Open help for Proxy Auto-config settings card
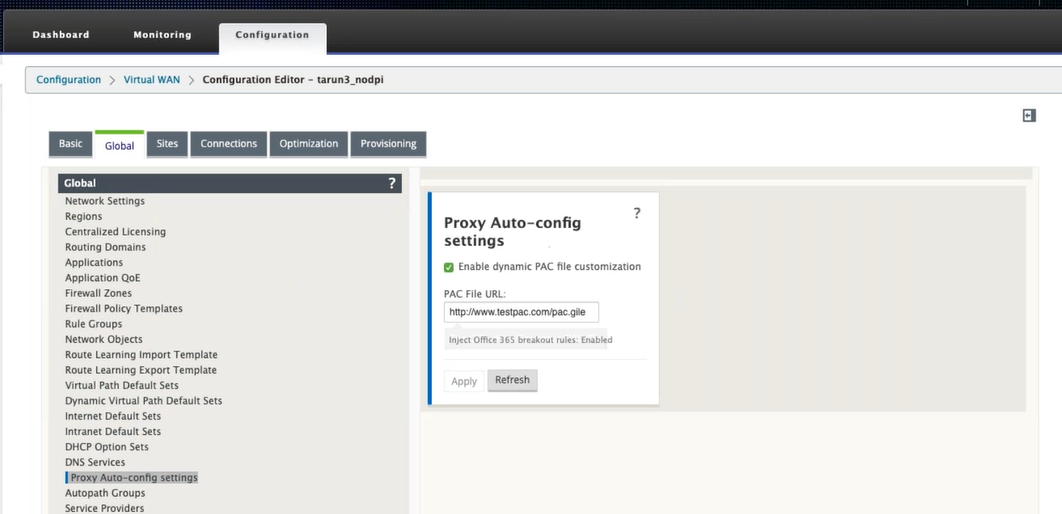1062x514 pixels. (637, 213)
